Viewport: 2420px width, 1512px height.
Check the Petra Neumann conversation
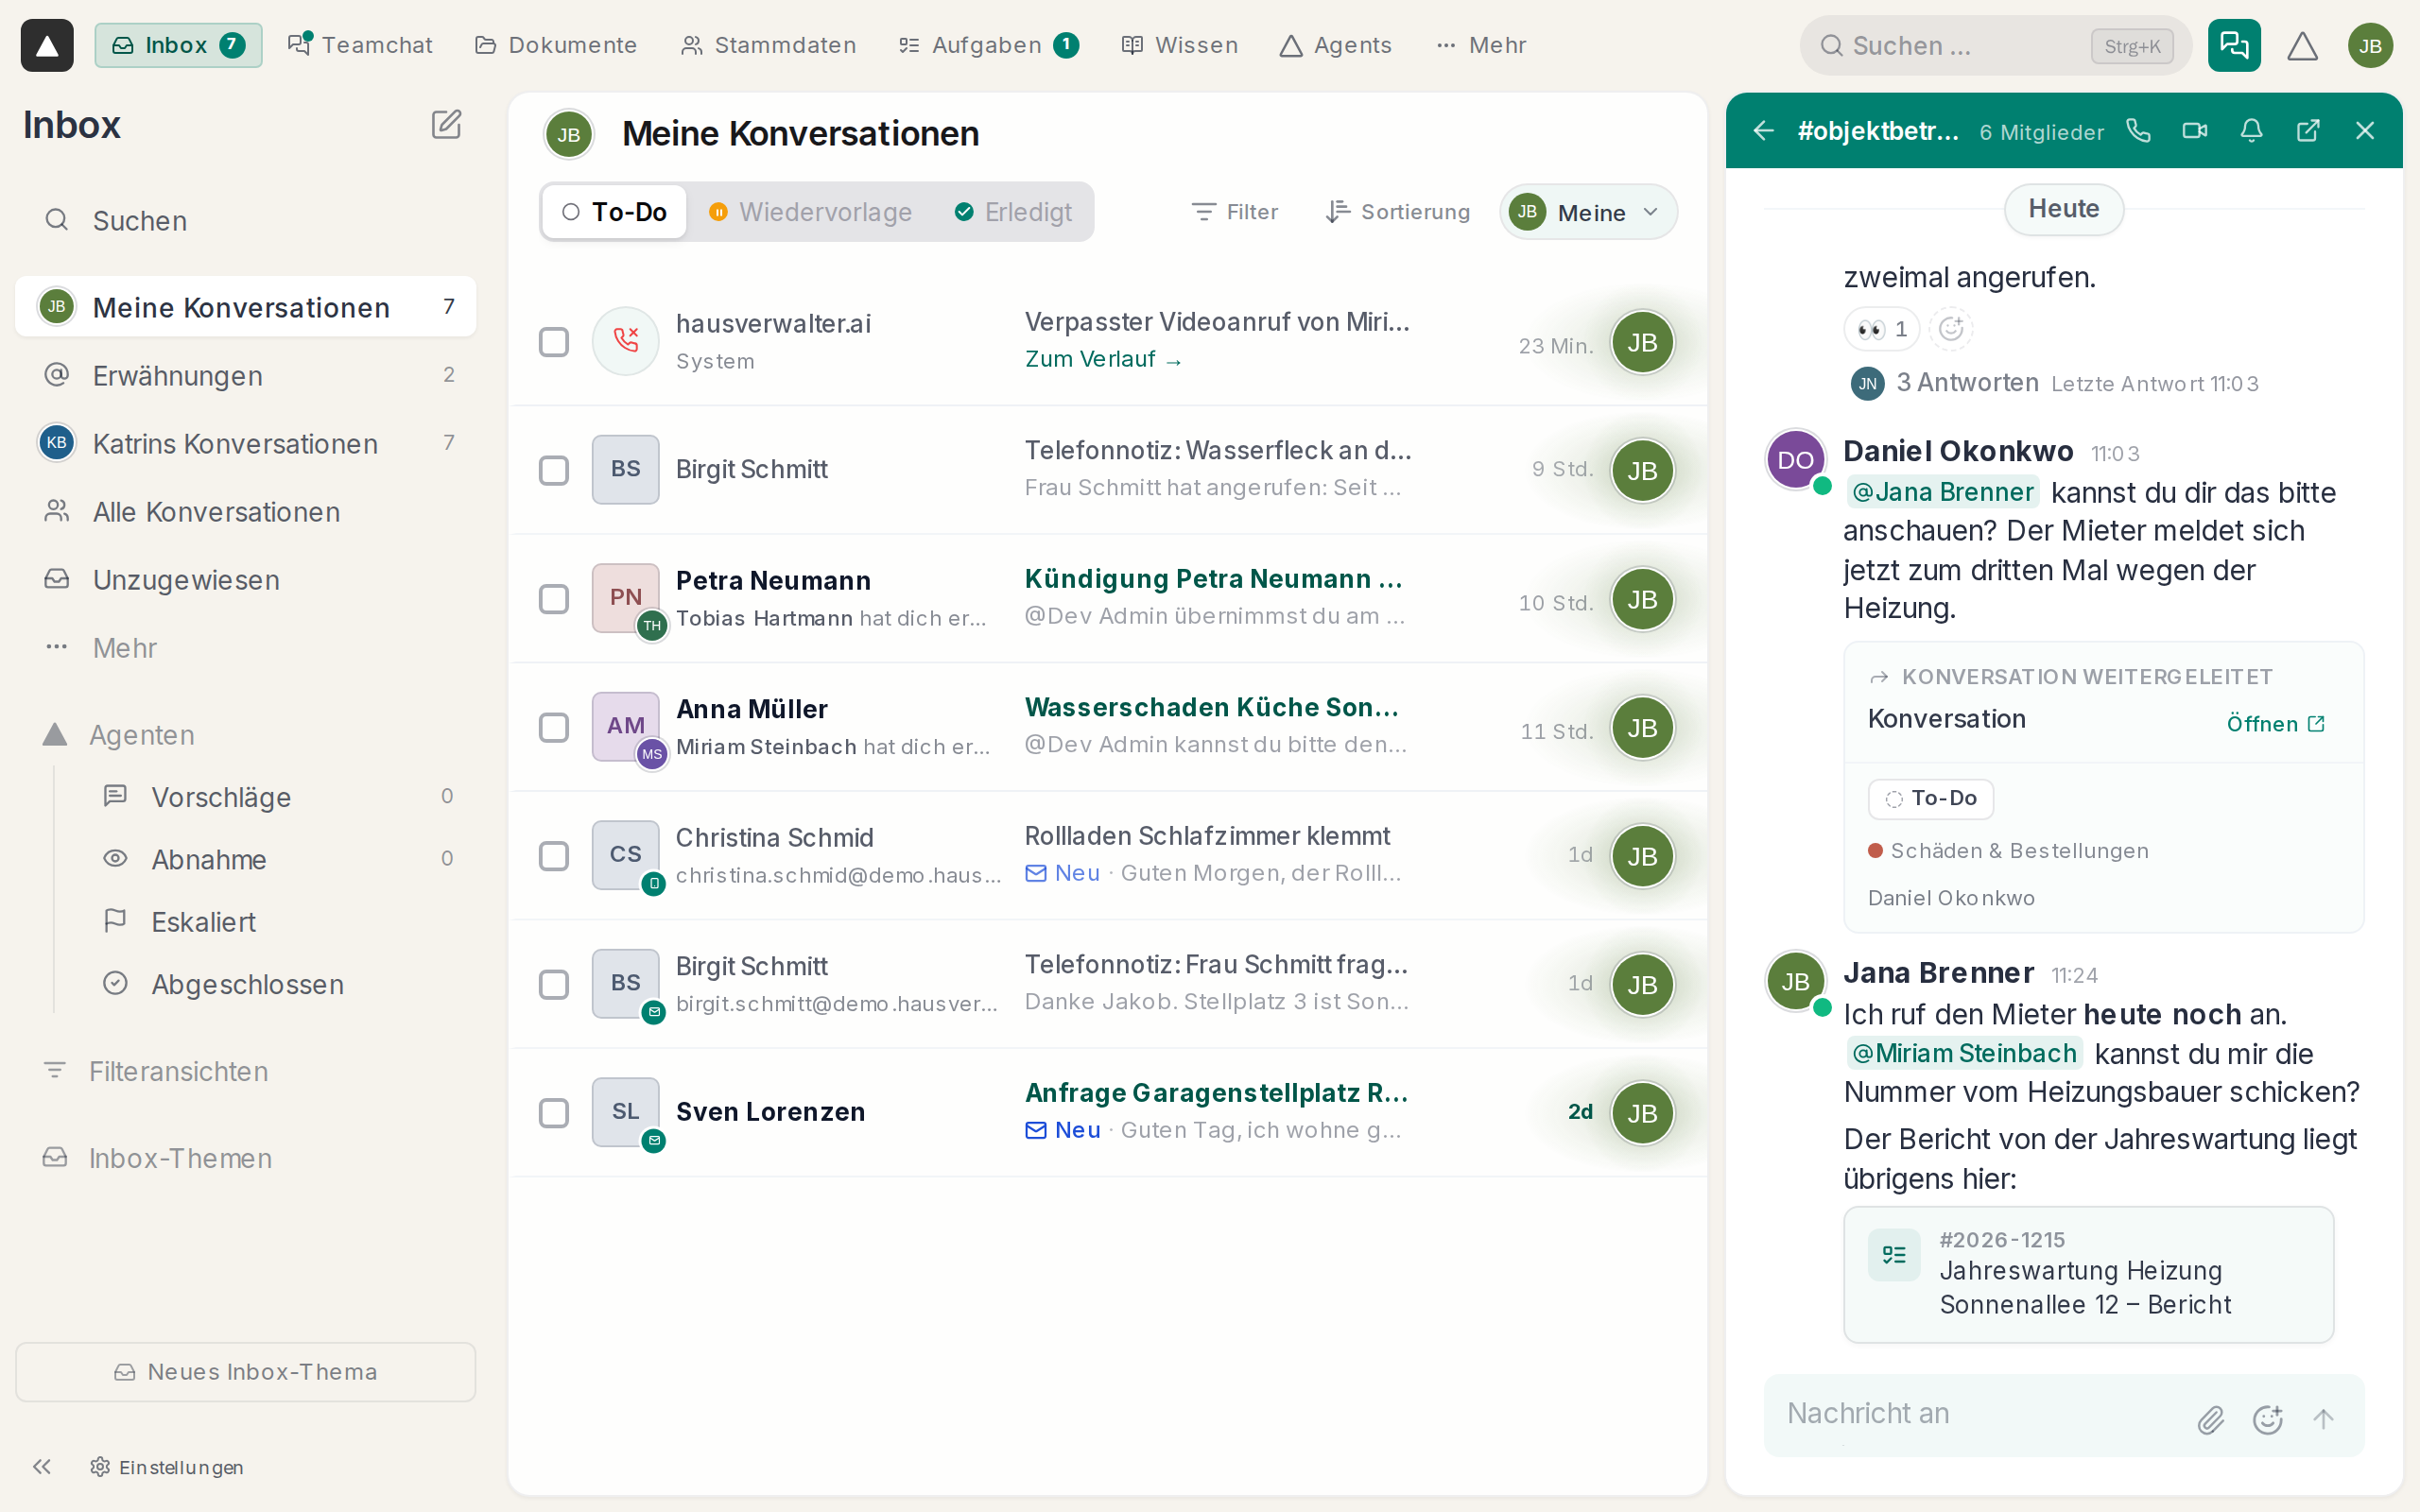[x=554, y=599]
